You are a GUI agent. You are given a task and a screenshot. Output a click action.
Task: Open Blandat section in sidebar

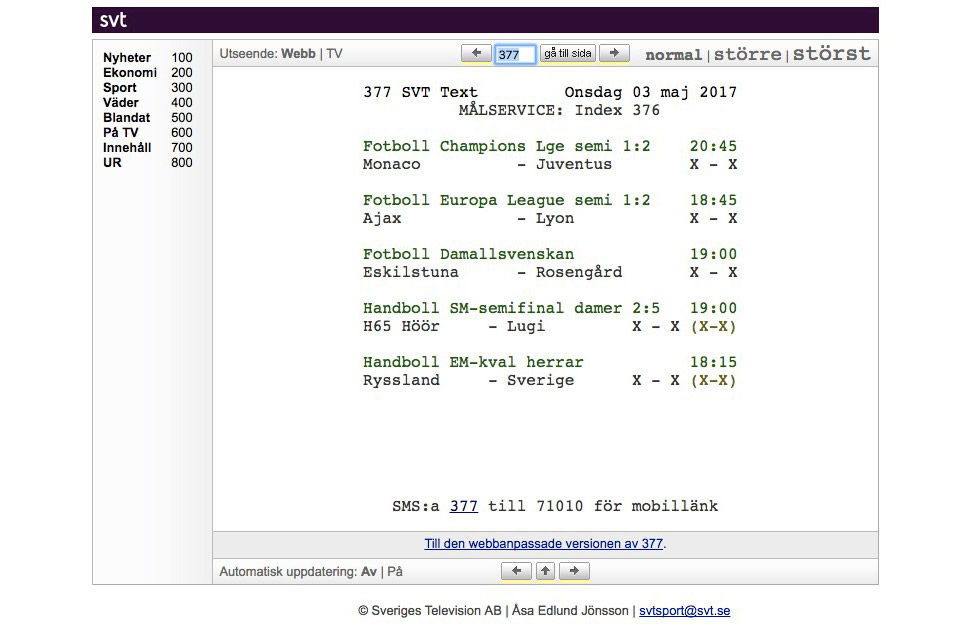(x=126, y=117)
